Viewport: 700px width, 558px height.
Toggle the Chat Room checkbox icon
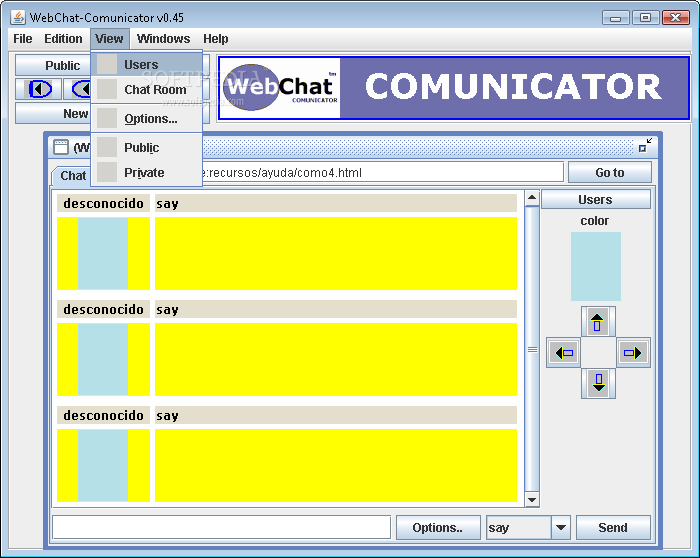tap(107, 89)
